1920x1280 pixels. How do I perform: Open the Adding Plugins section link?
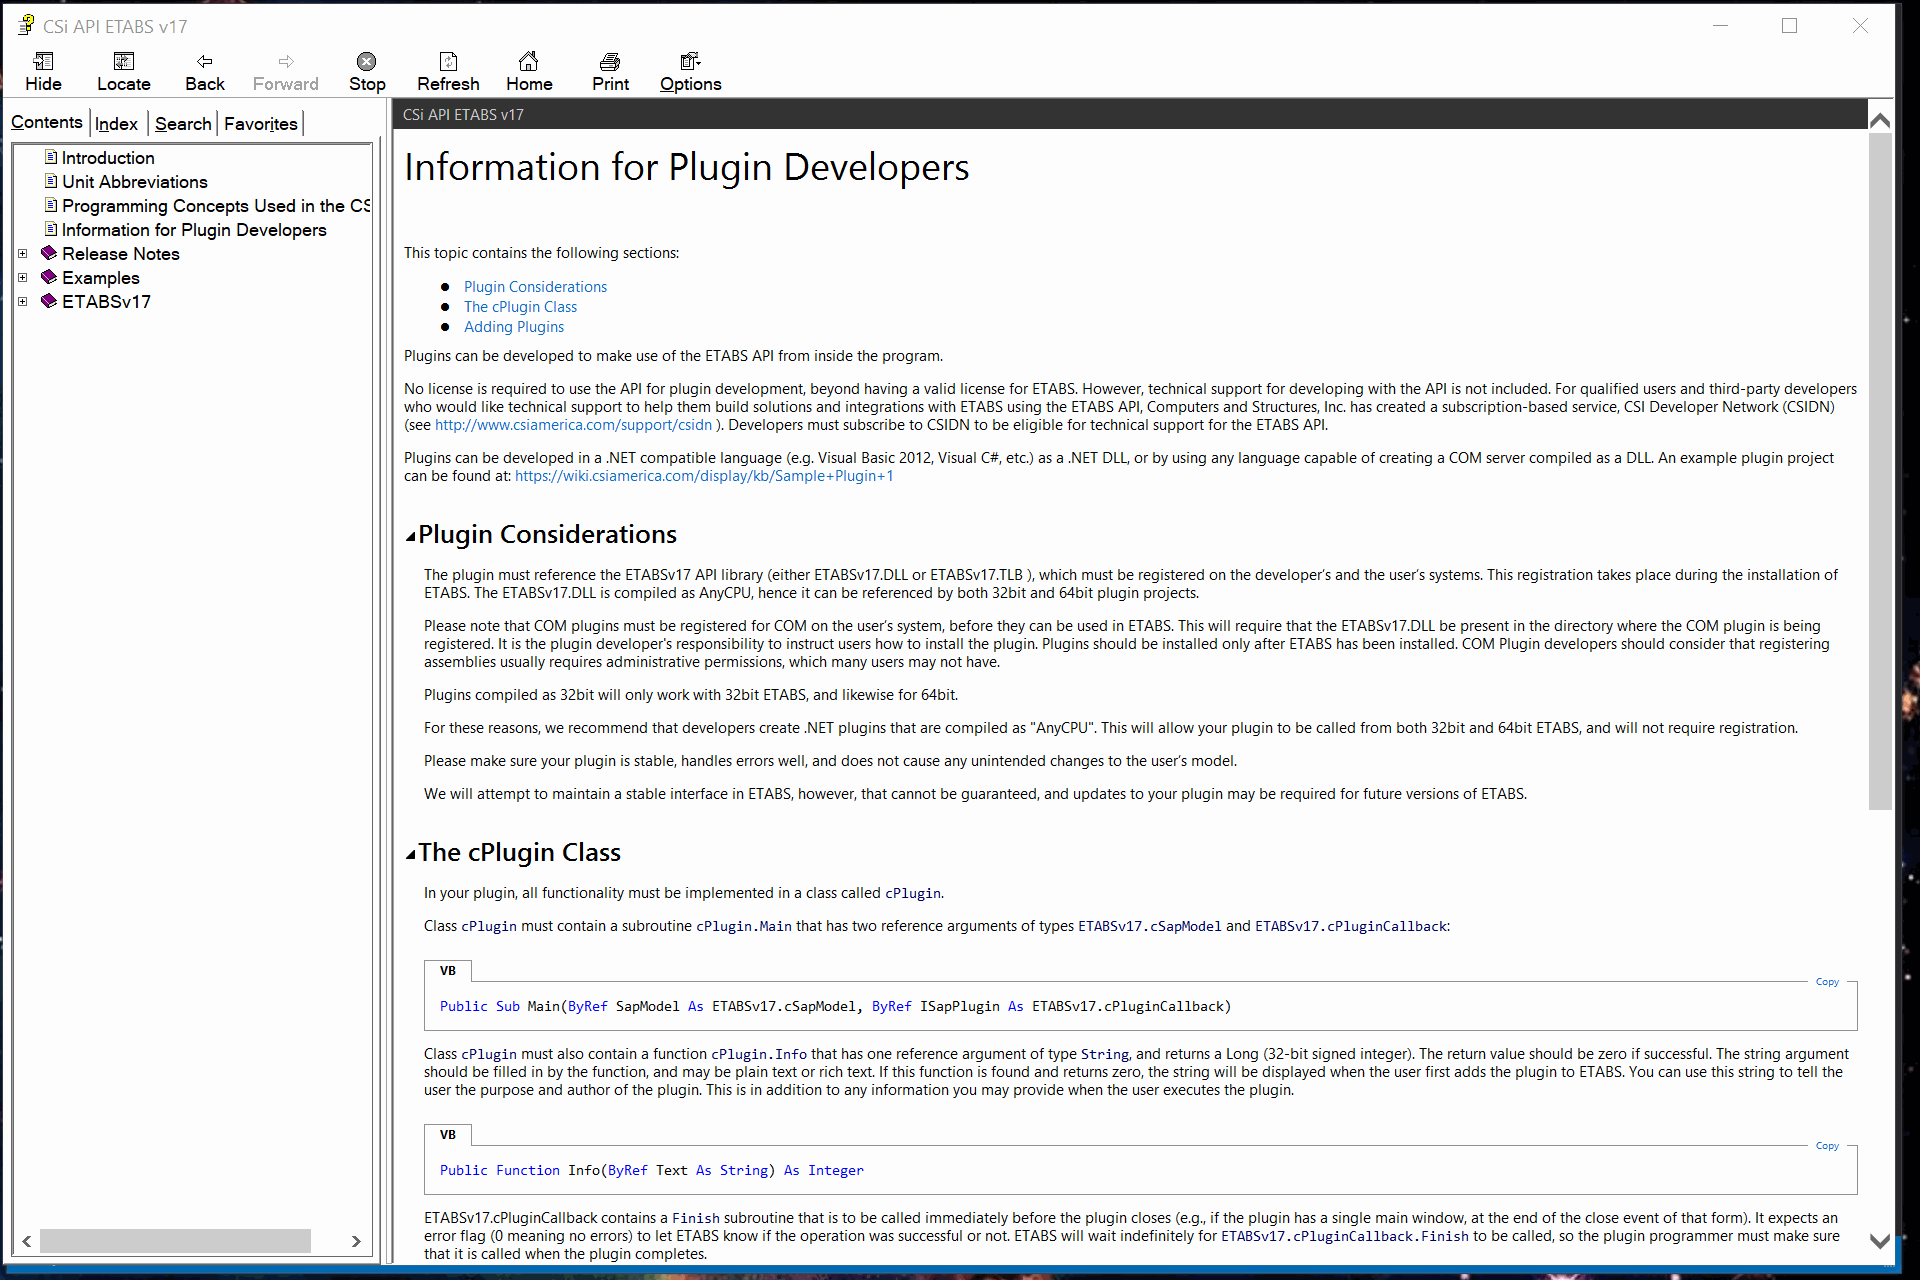513,327
